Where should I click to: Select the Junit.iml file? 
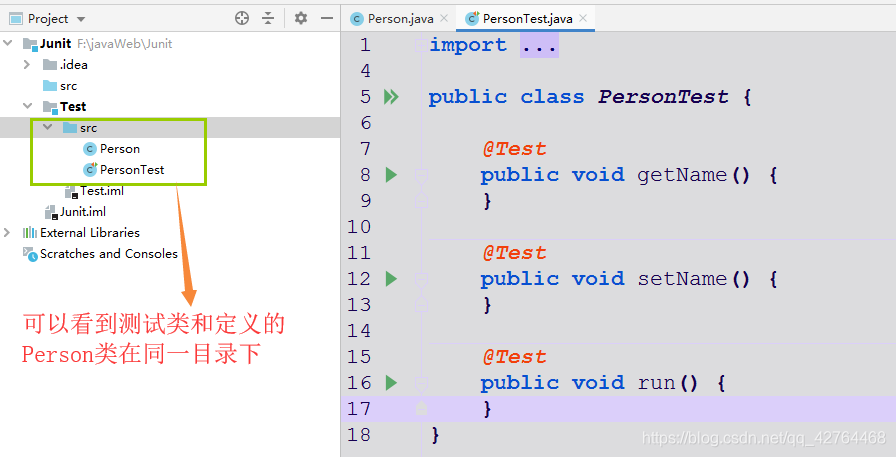point(83,212)
